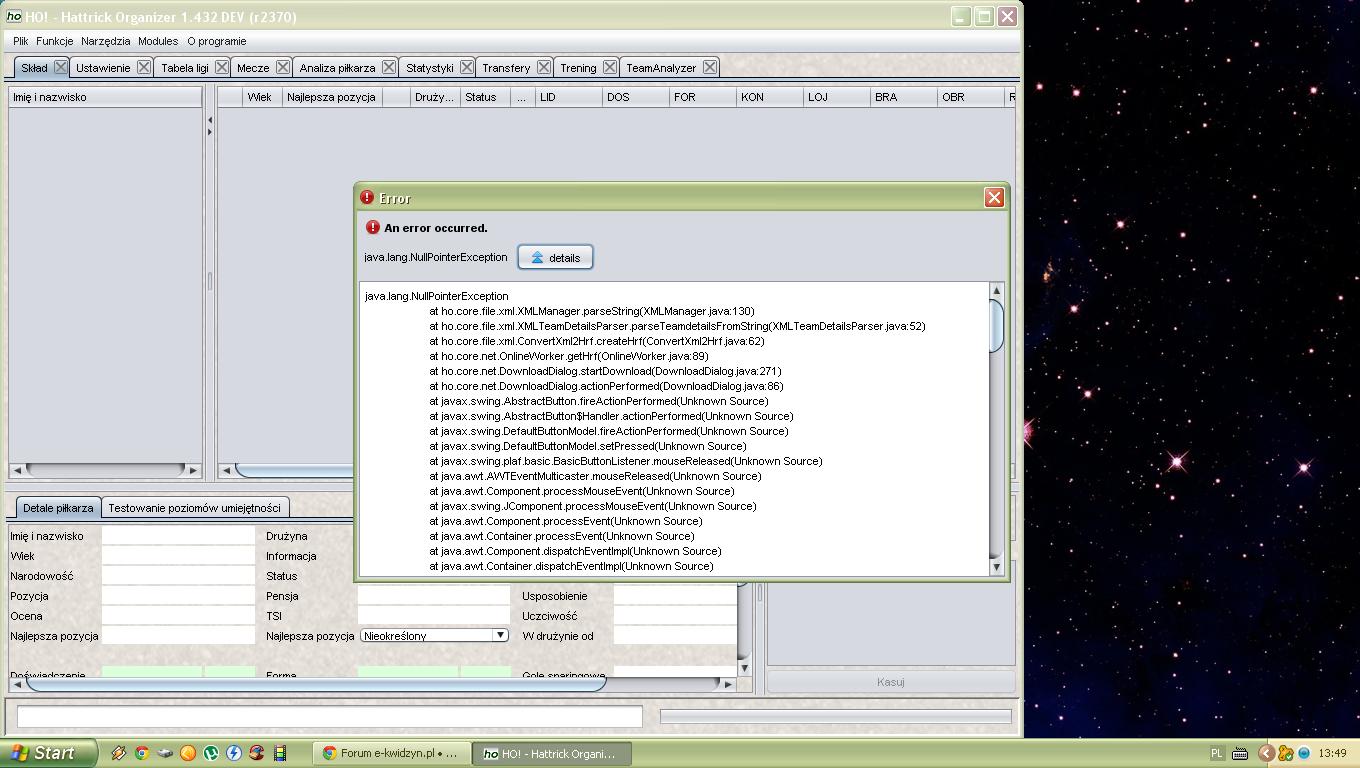Click the Start button

(x=48, y=753)
